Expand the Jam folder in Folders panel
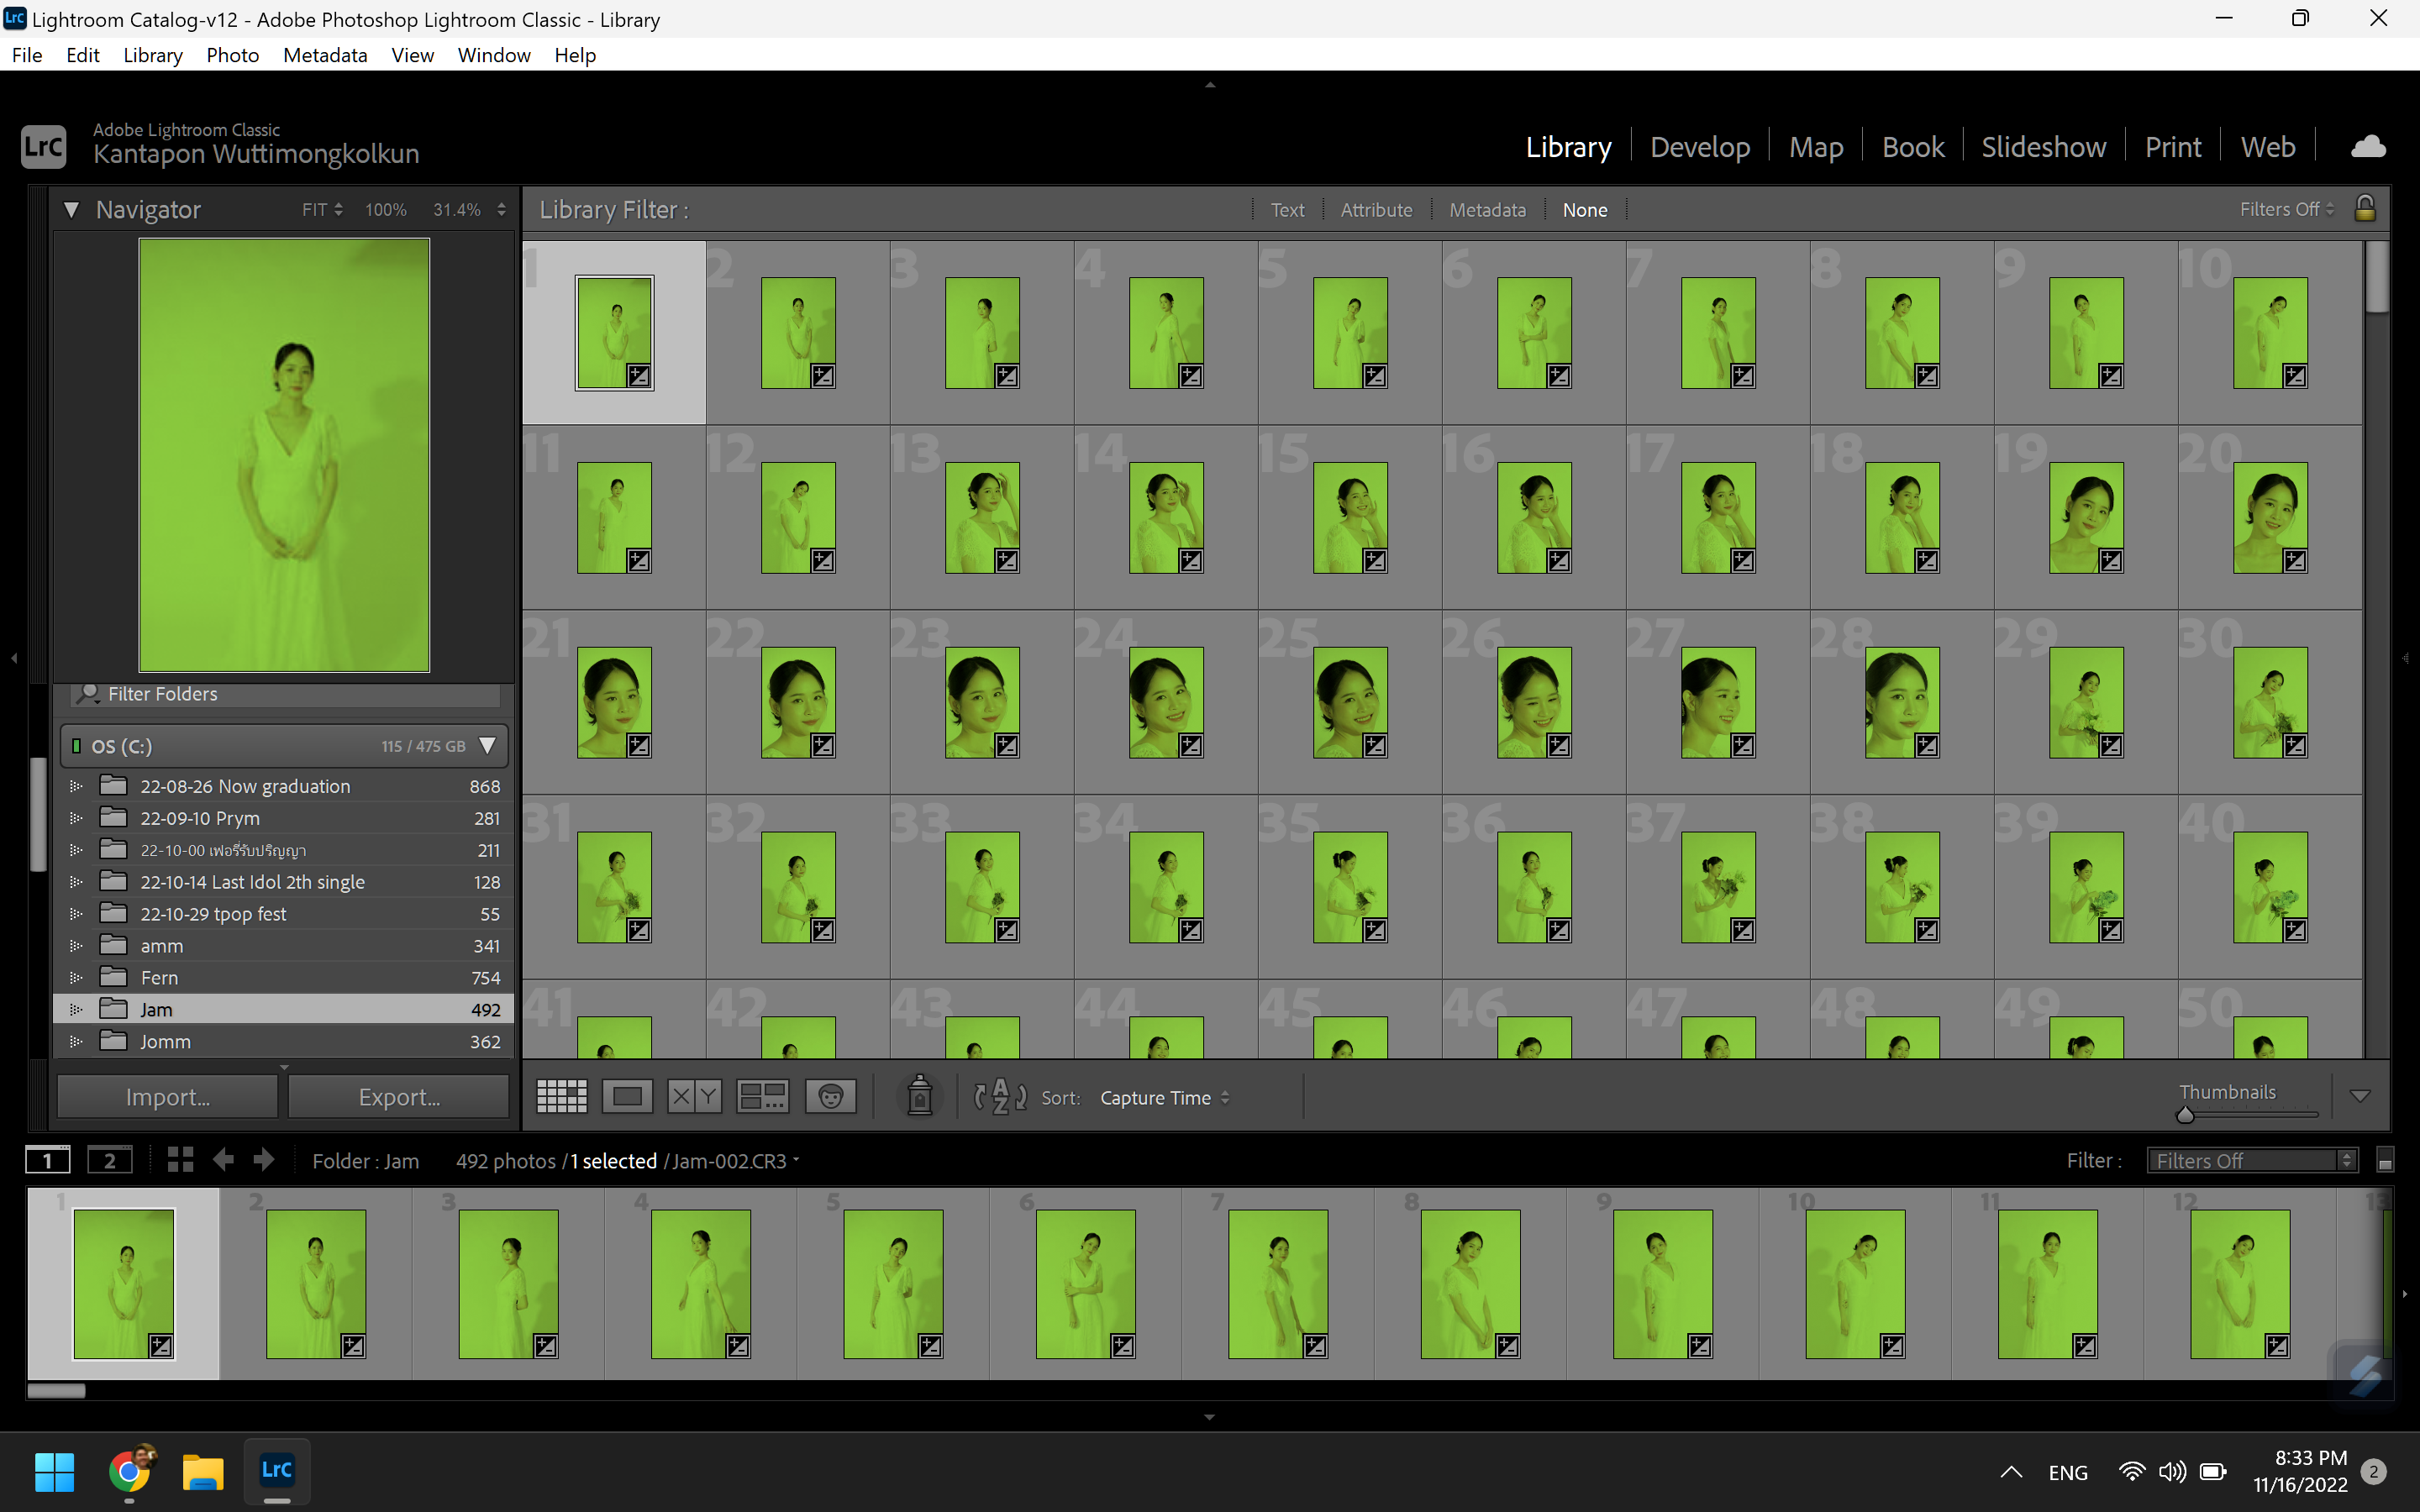2420x1512 pixels. 76,1009
